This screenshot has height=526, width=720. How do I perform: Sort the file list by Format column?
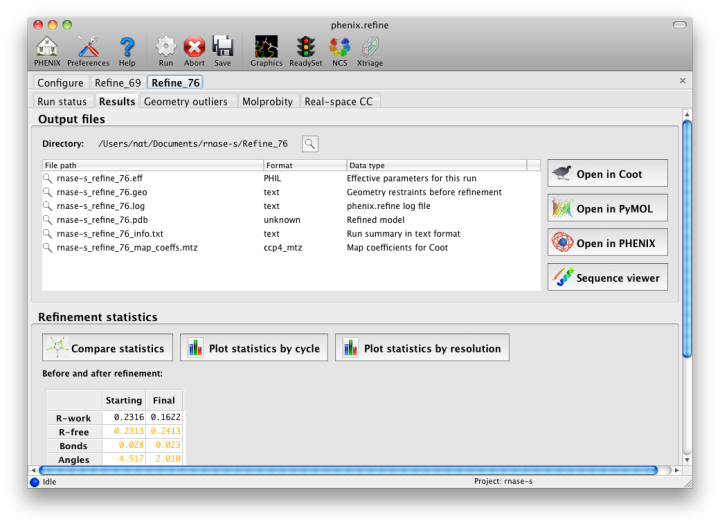[x=304, y=165]
